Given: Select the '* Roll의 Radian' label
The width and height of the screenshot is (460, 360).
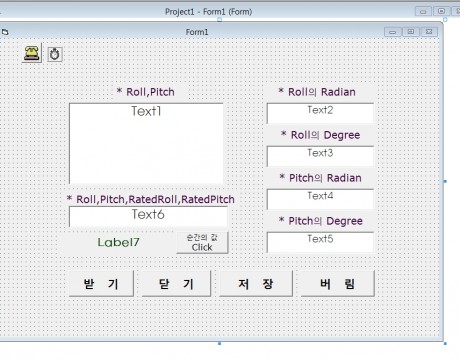Looking at the screenshot, I should (x=317, y=92).
